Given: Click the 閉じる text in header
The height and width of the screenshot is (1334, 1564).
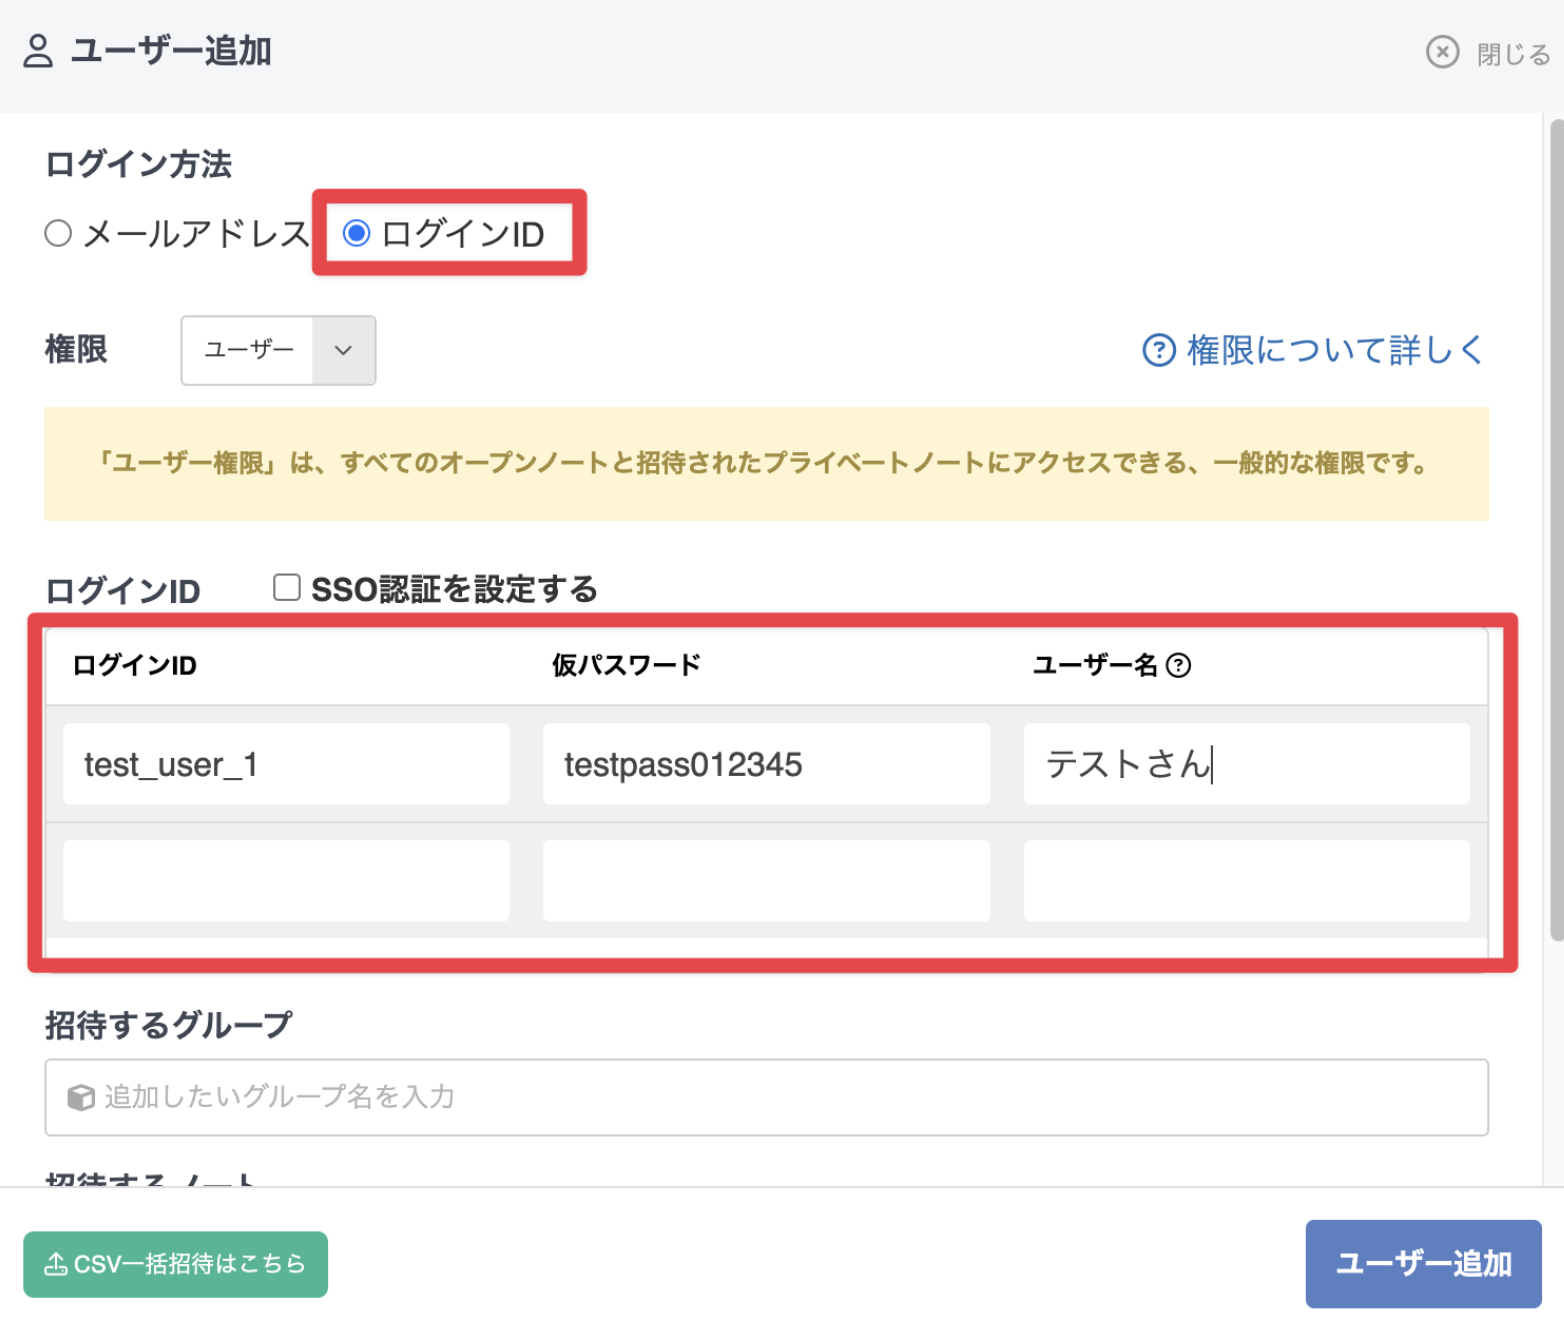Looking at the screenshot, I should click(x=1512, y=53).
